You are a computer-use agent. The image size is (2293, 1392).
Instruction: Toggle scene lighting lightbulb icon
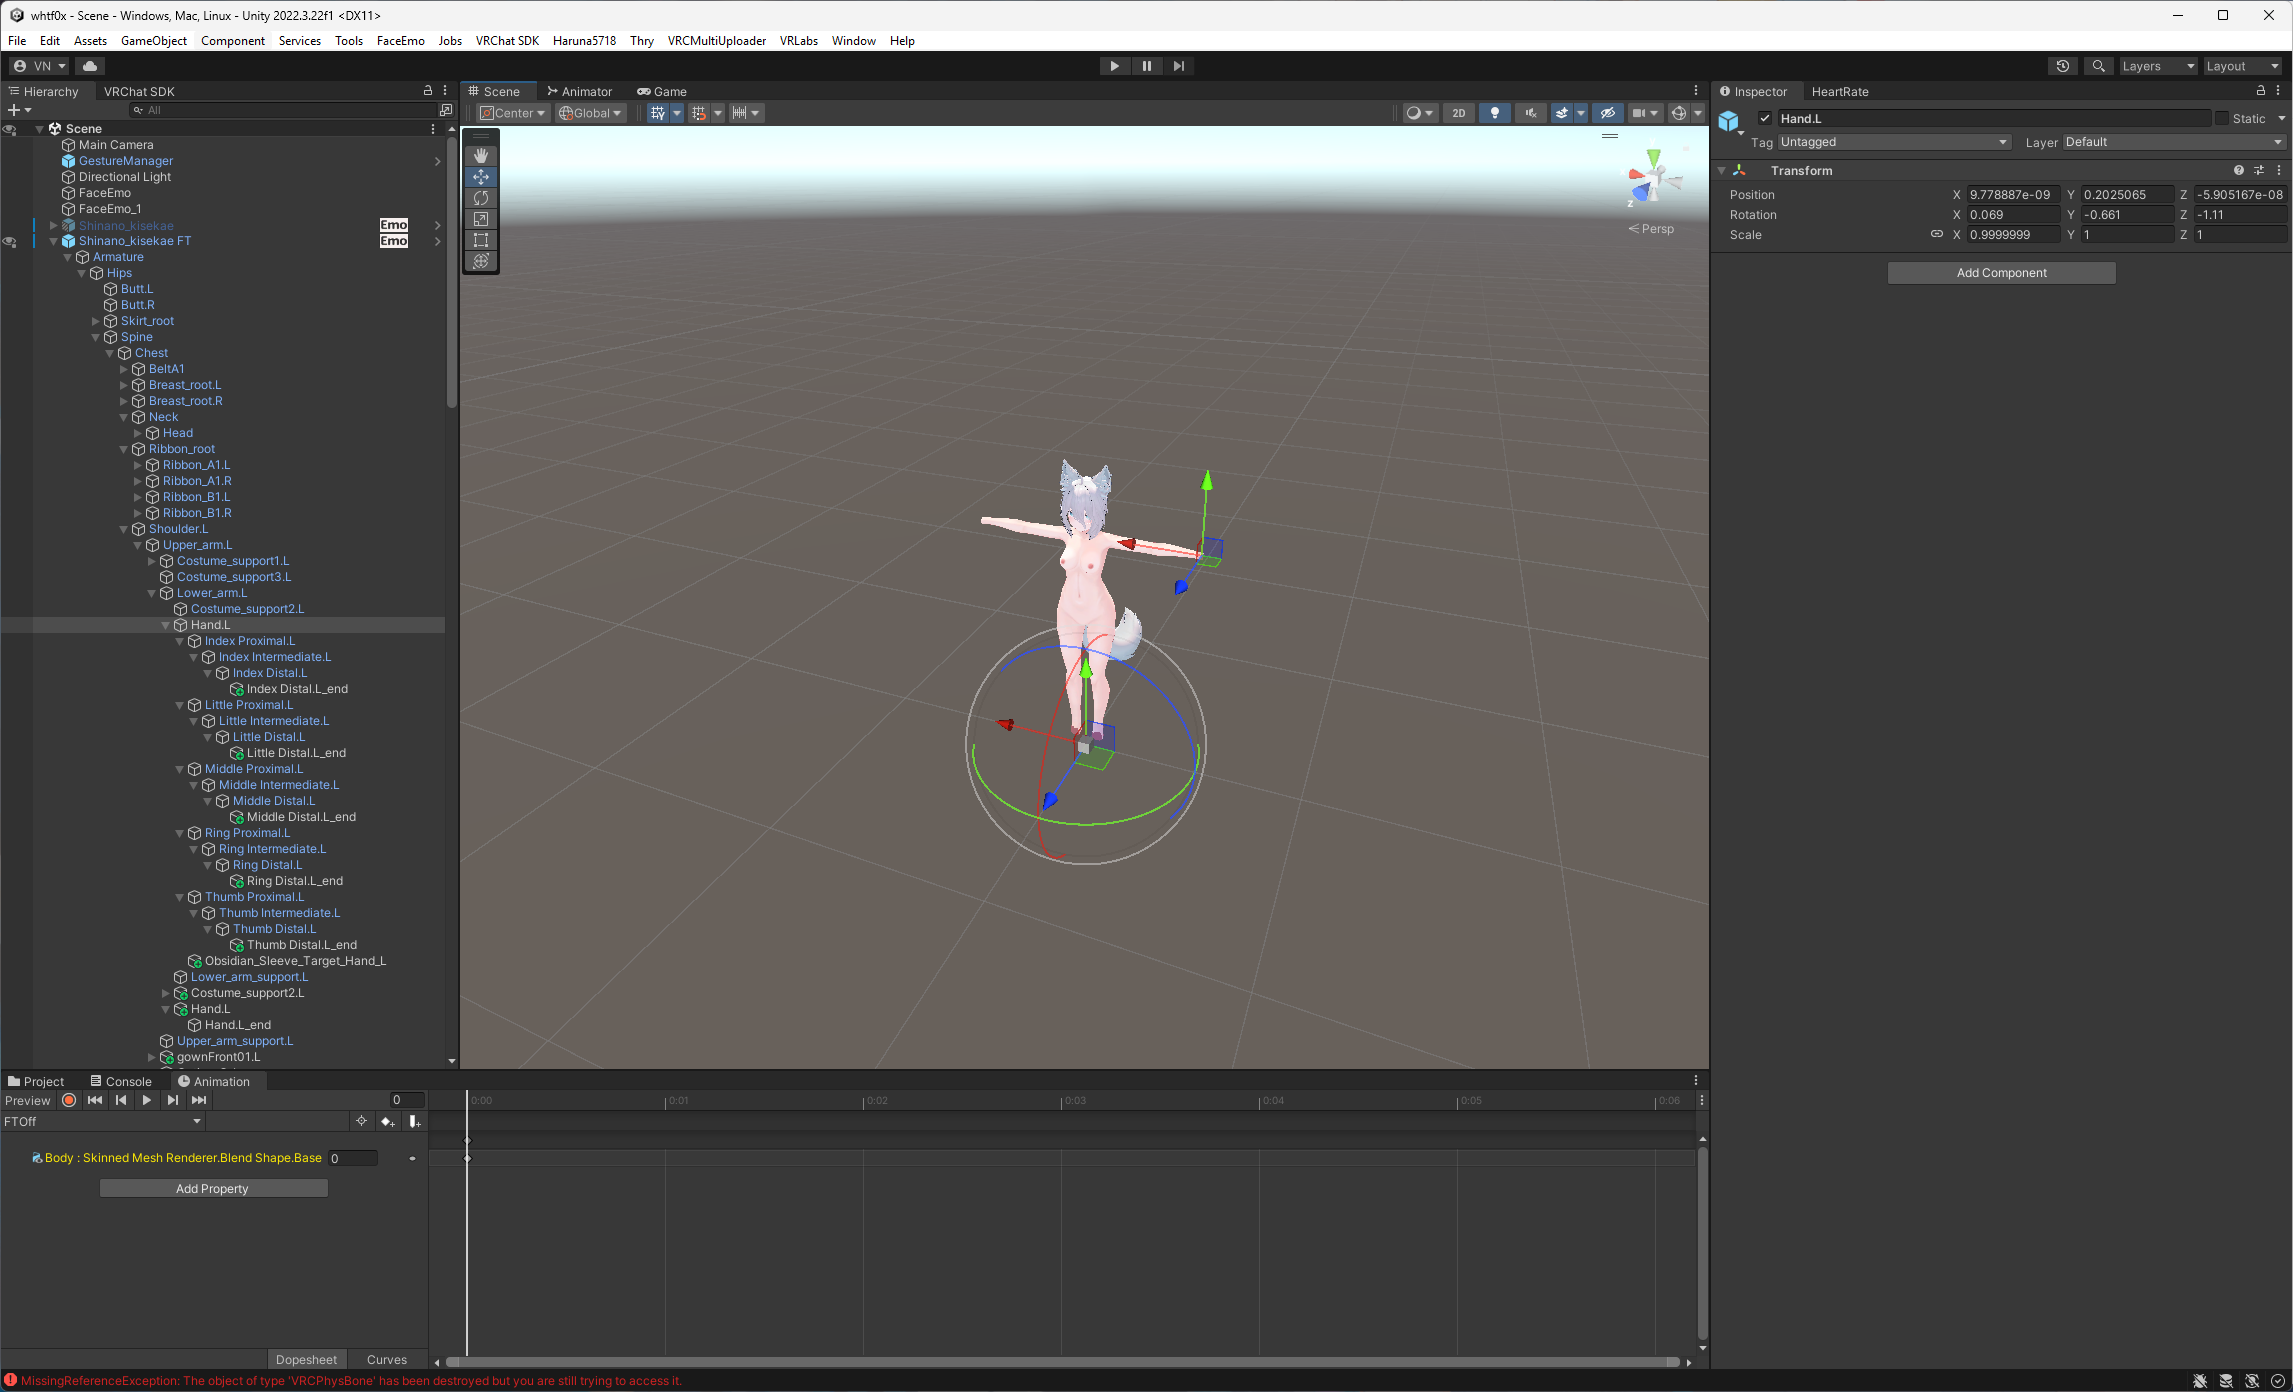tap(1494, 113)
